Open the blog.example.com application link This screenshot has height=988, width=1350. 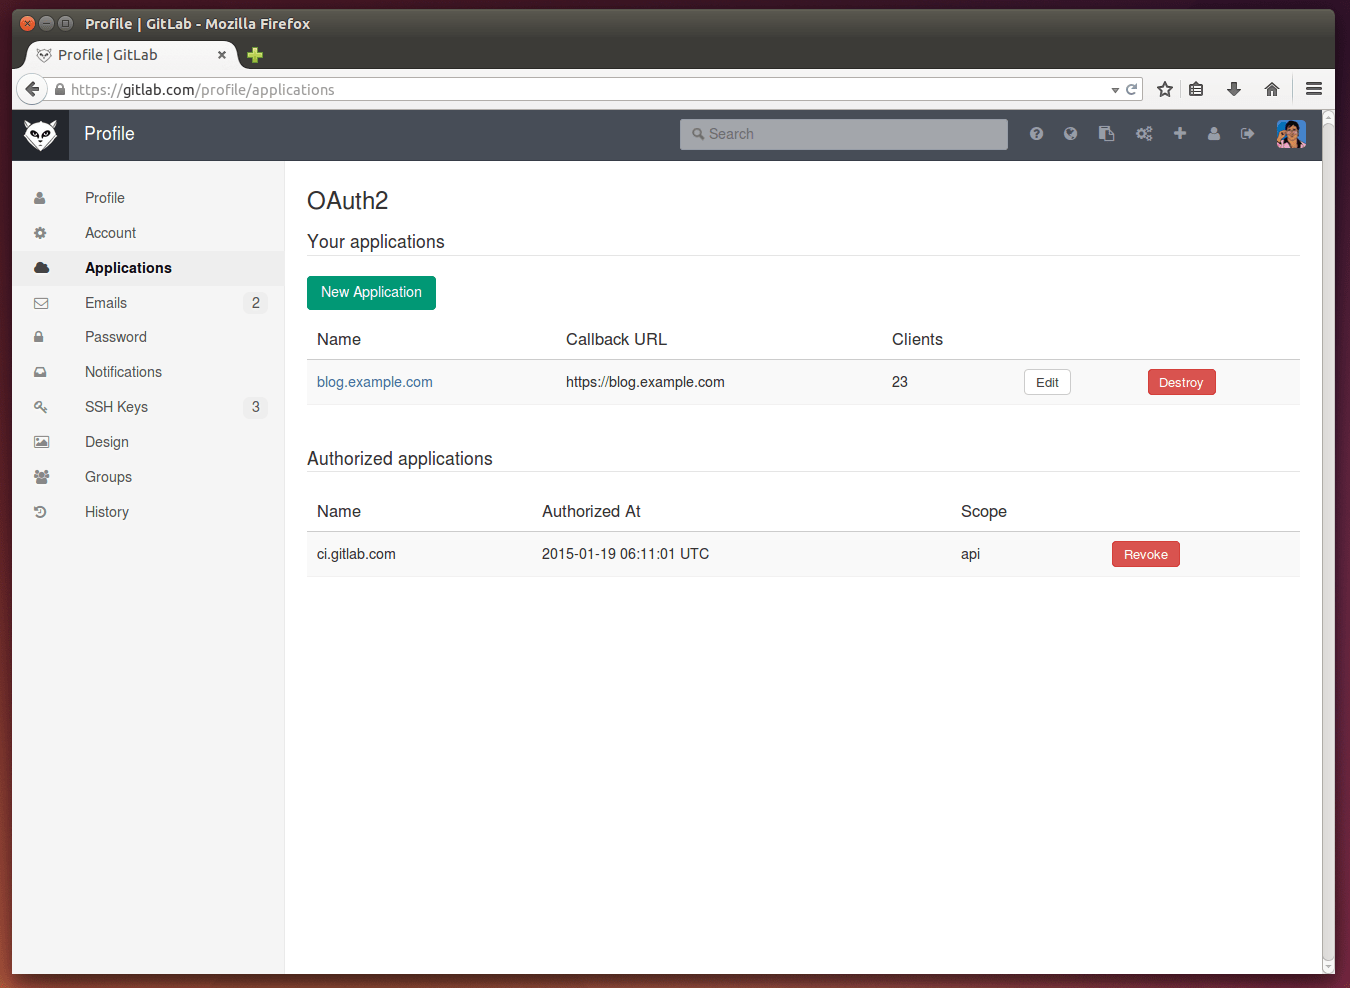tap(374, 382)
